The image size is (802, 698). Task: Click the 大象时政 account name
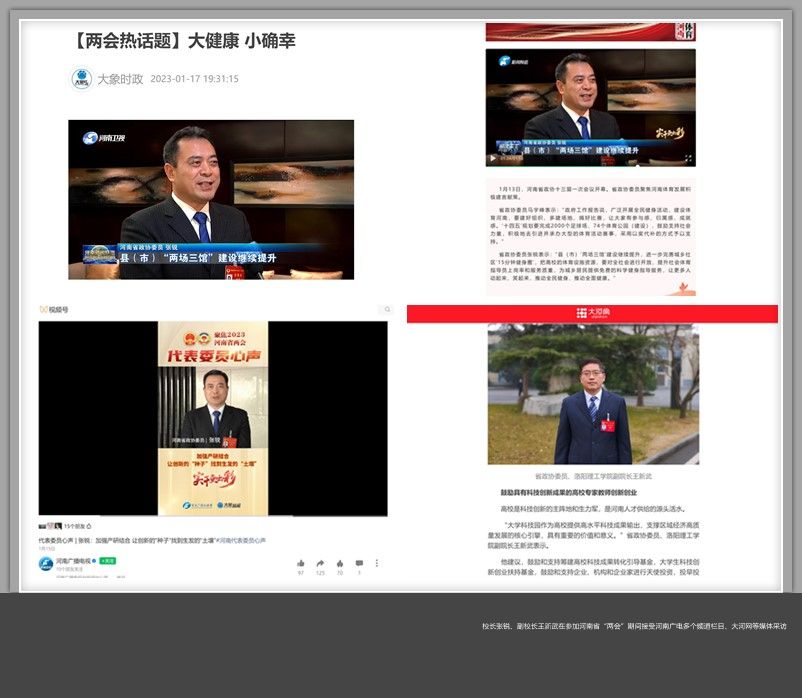[x=120, y=79]
